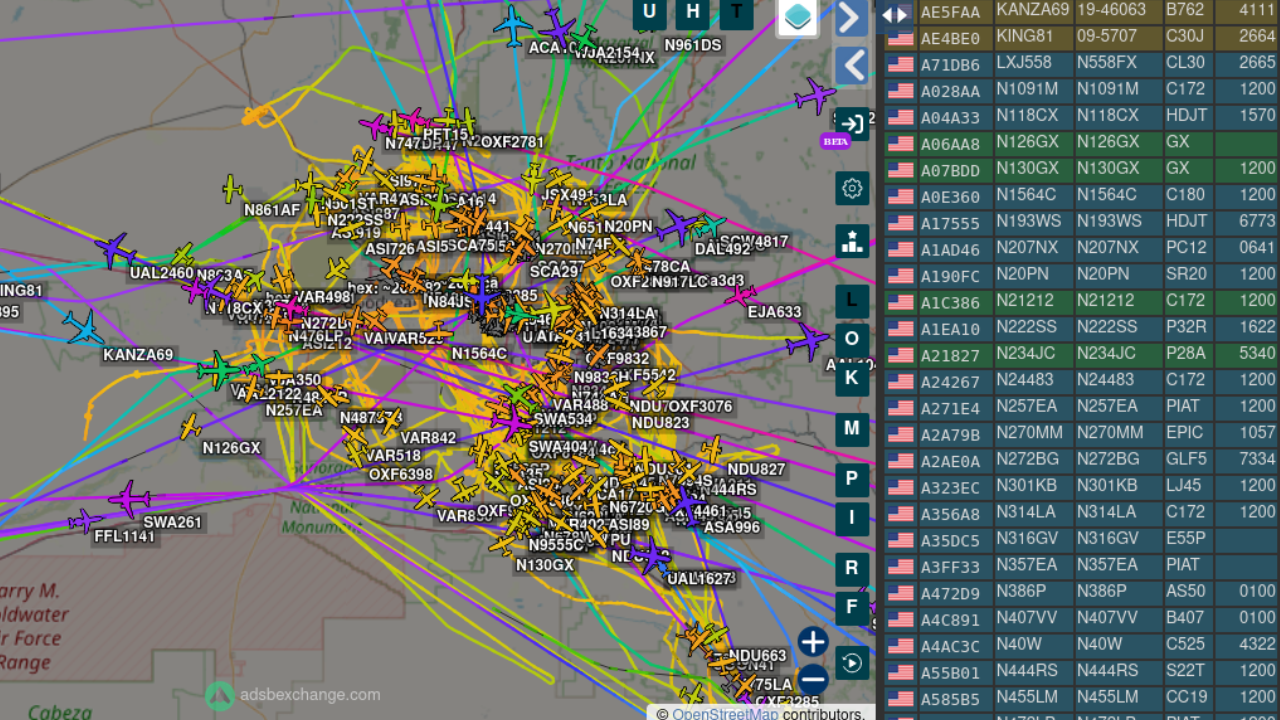The image size is (1280, 720).
Task: Click the sidebar resize double-arrow handle
Action: pyautogui.click(x=894, y=14)
